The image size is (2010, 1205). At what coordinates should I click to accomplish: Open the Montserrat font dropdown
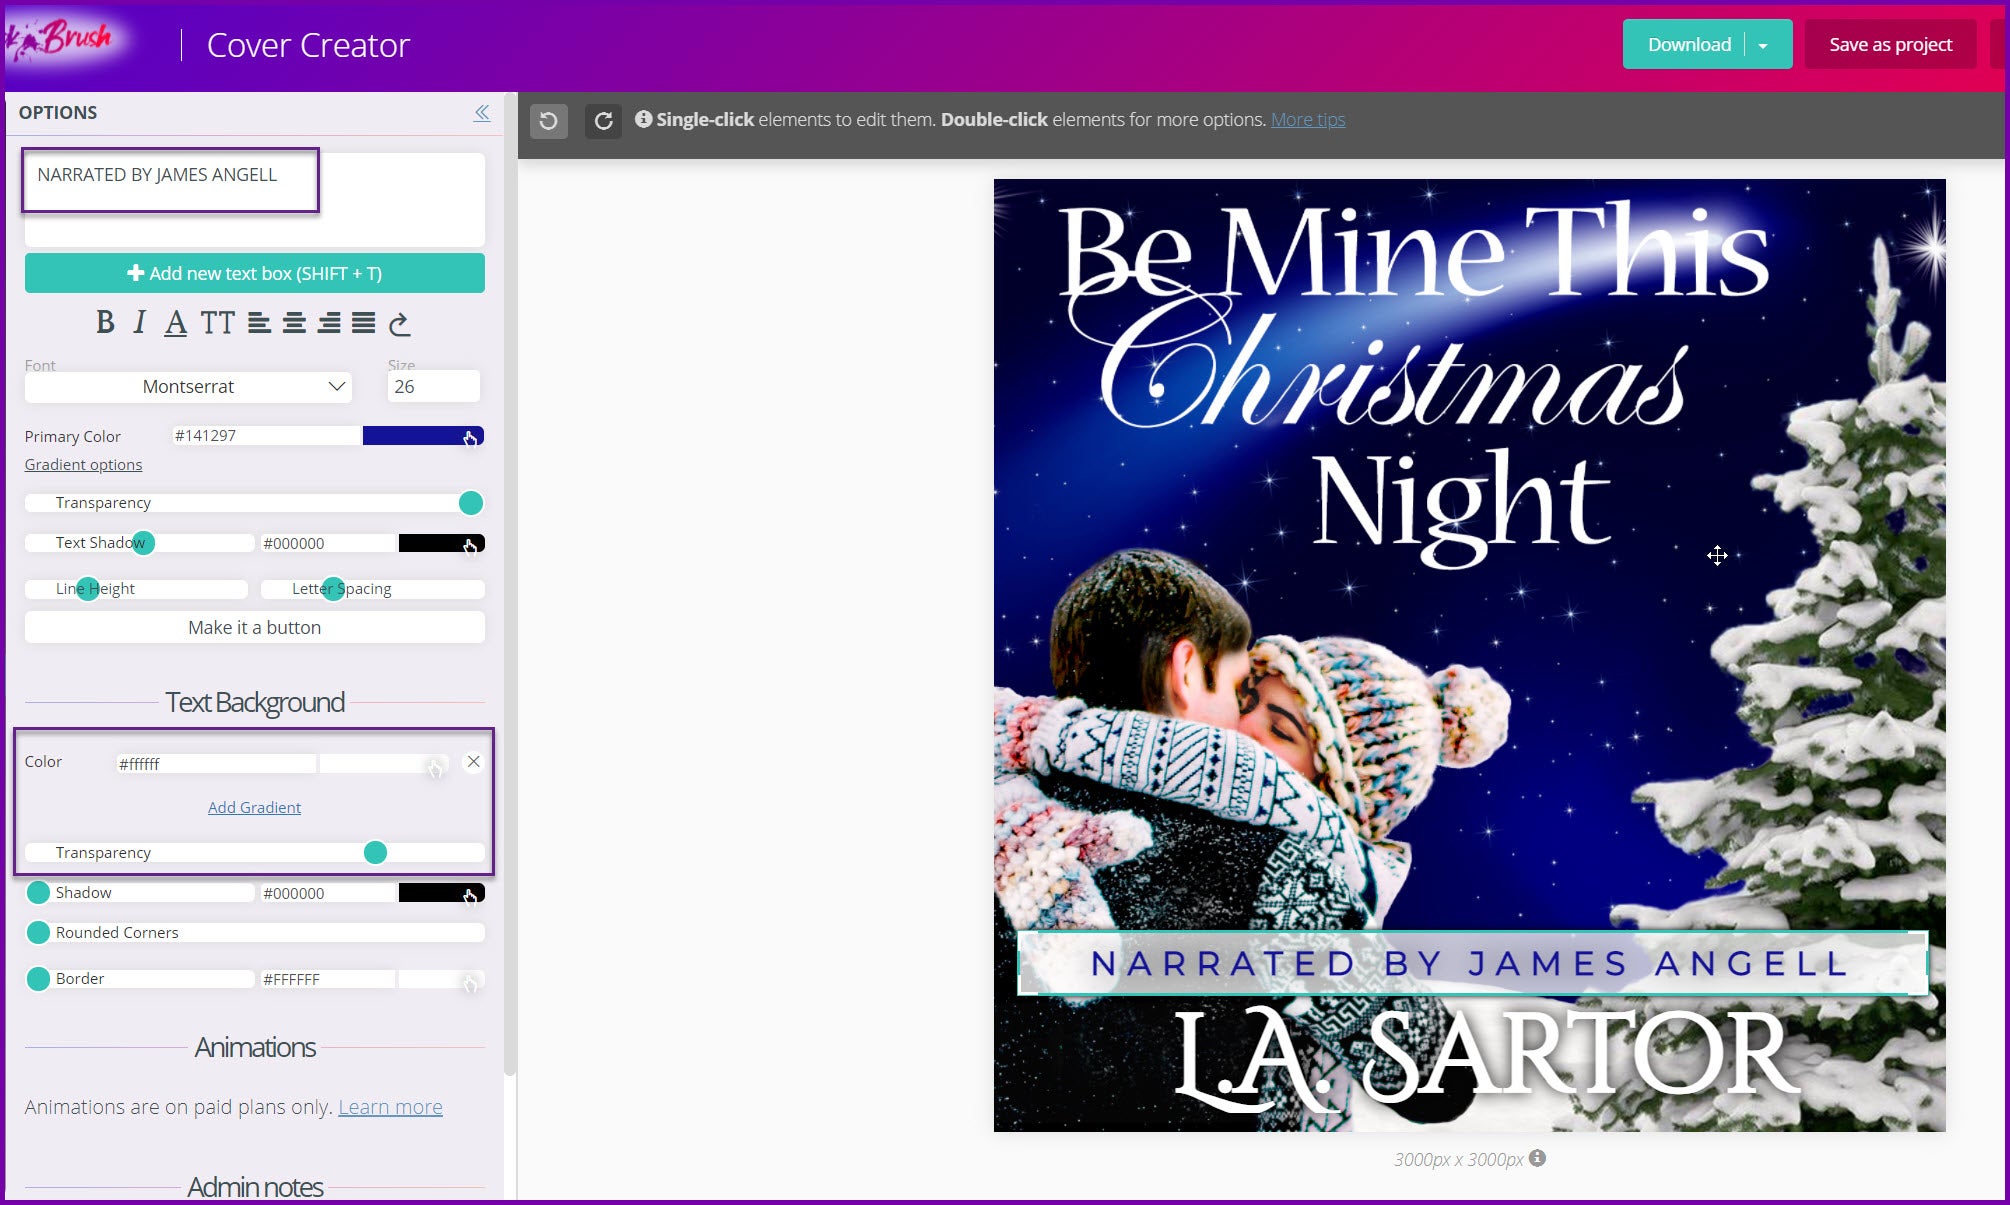(x=188, y=387)
